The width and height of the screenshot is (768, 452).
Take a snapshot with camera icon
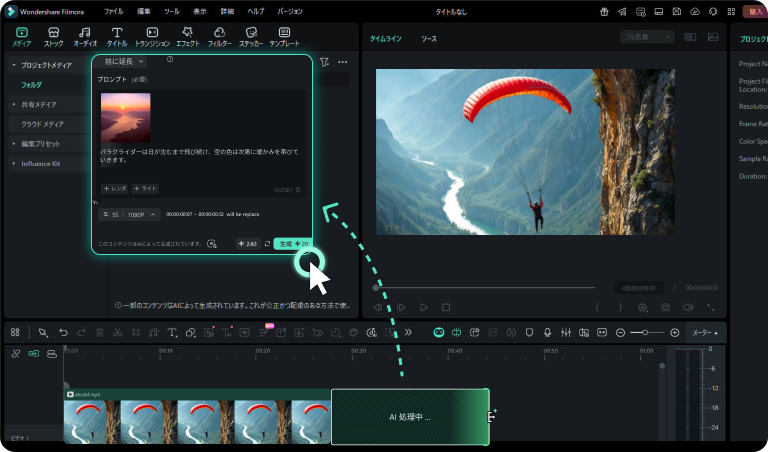665,307
